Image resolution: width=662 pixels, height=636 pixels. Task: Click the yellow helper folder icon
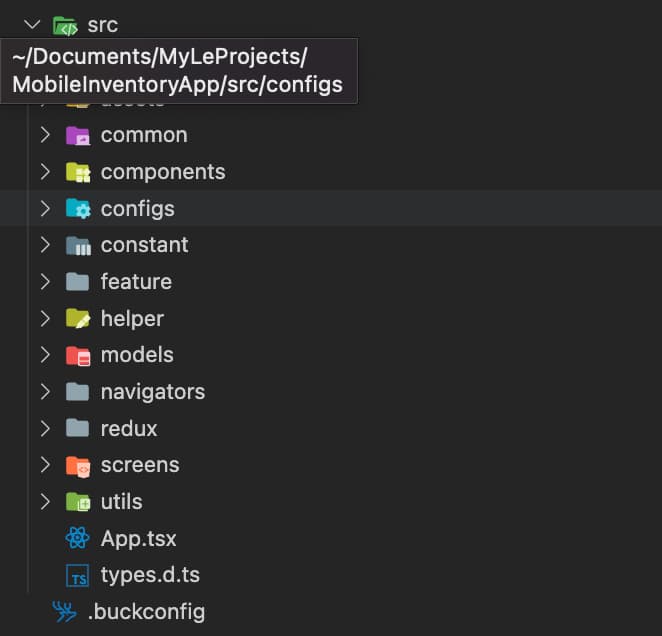pos(77,319)
